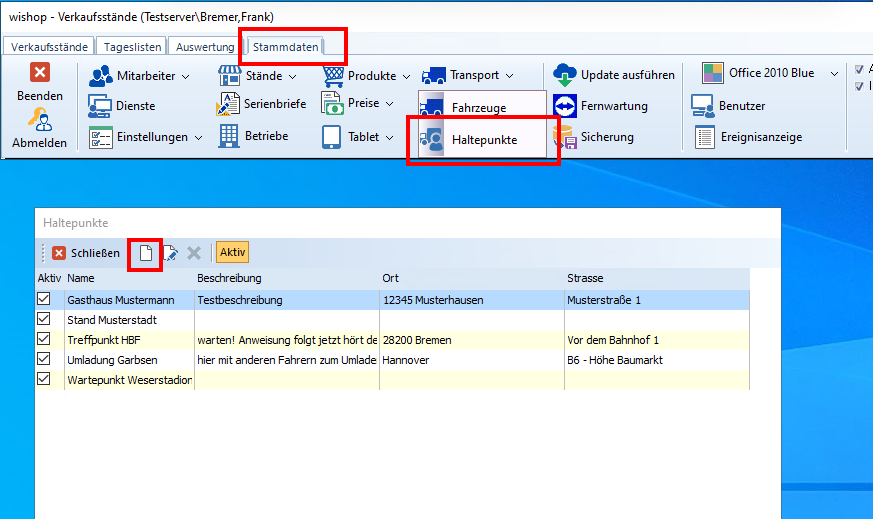Click edit Haltepunkt pencil icon
Viewport: 873px width, 519px height.
pyautogui.click(x=170, y=253)
